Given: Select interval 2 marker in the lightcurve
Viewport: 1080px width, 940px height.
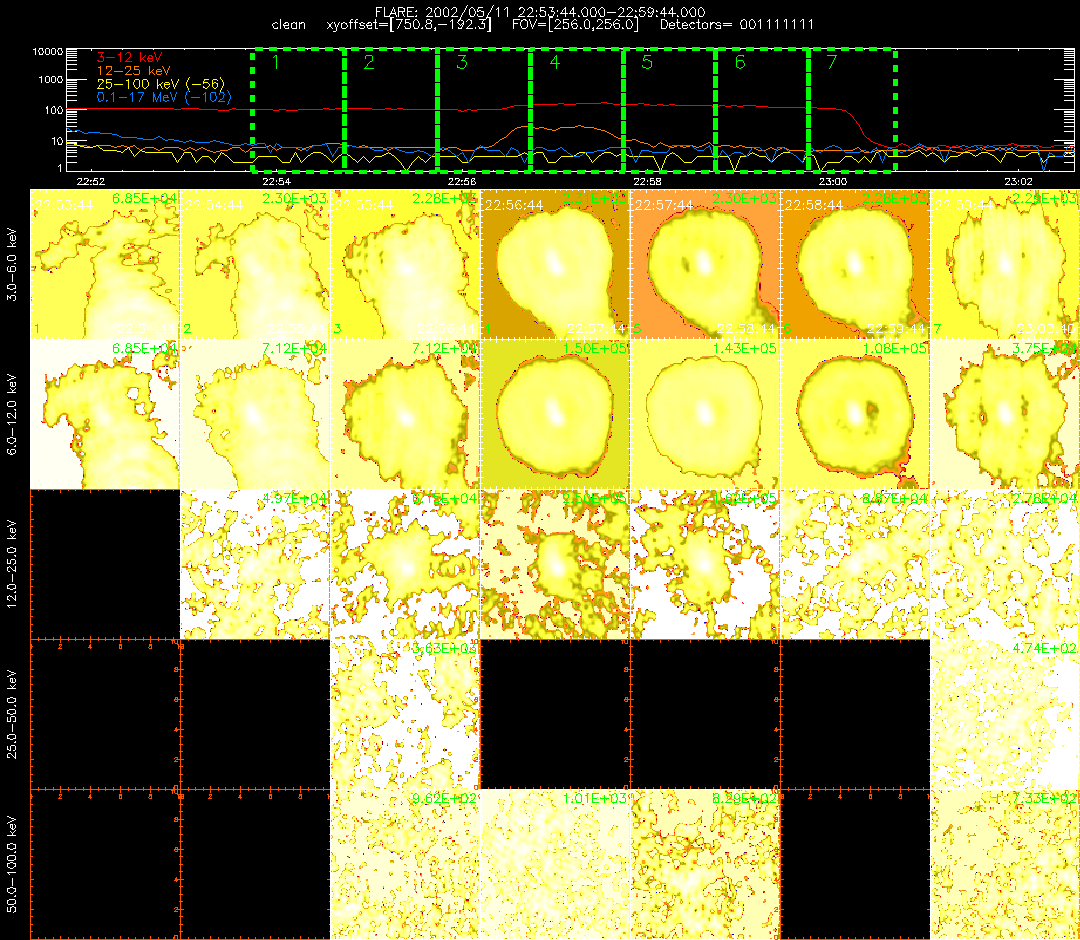Looking at the screenshot, I should pyautogui.click(x=368, y=63).
